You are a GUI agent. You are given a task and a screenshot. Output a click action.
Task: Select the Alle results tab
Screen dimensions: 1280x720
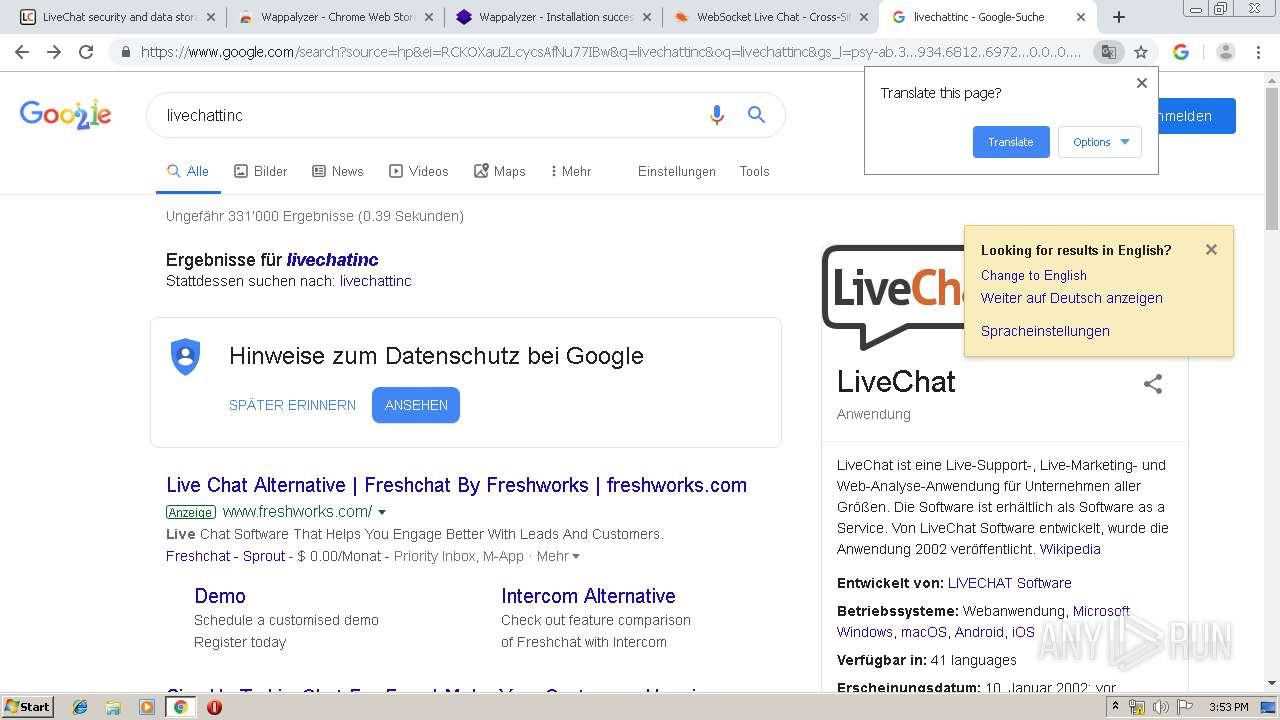click(x=188, y=171)
